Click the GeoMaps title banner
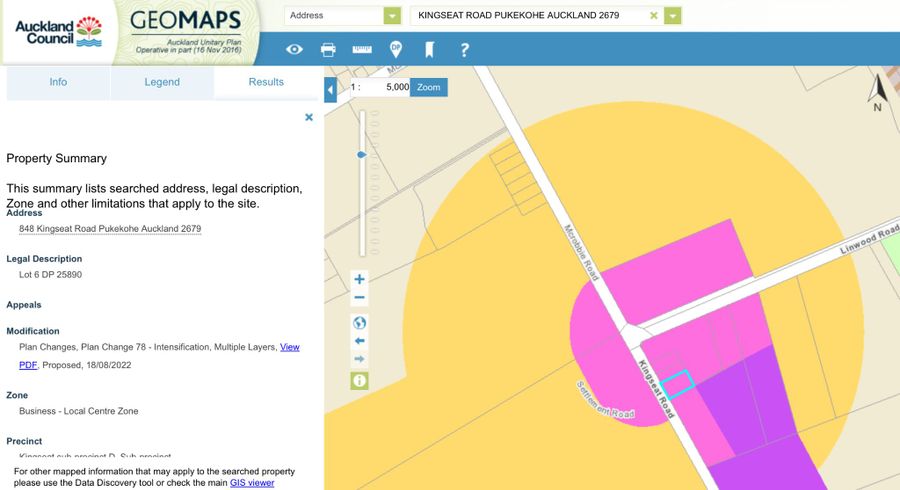 pyautogui.click(x=186, y=32)
